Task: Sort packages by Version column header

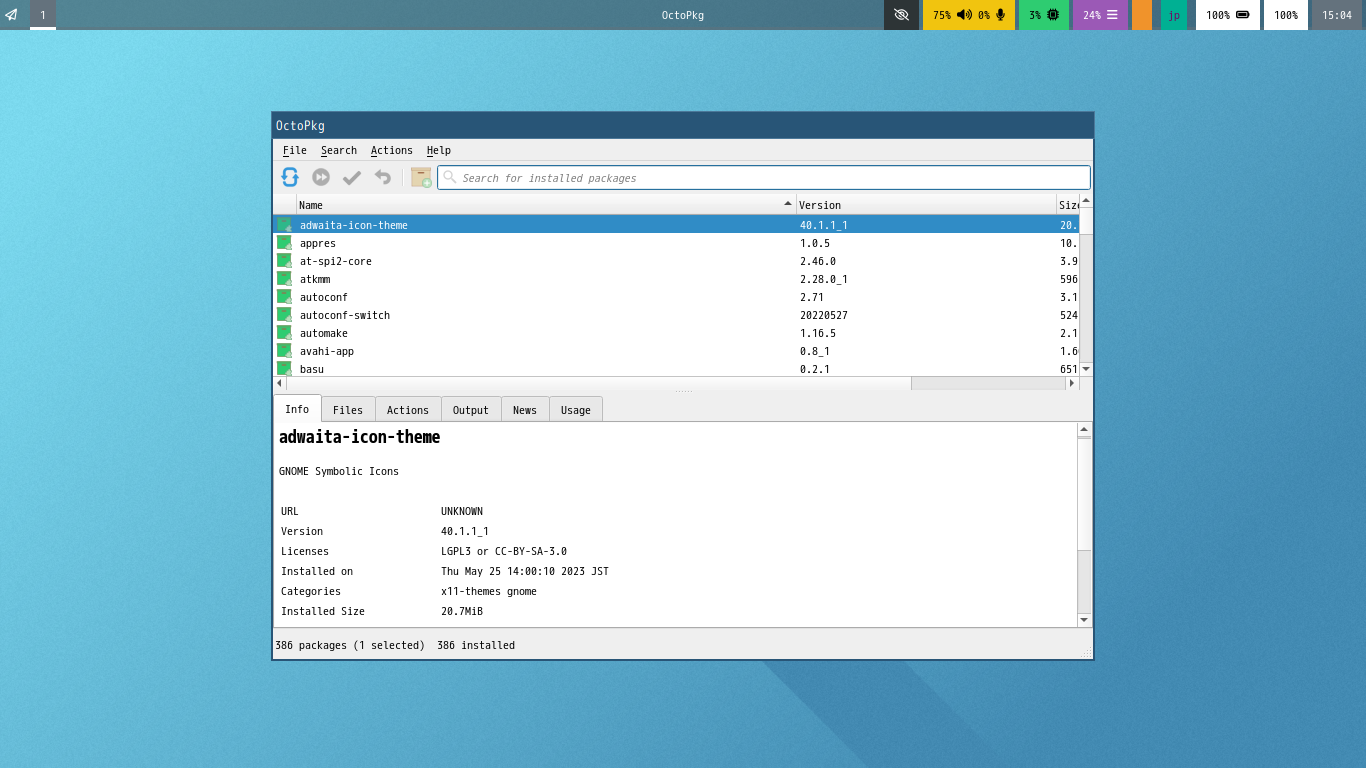Action: tap(926, 205)
